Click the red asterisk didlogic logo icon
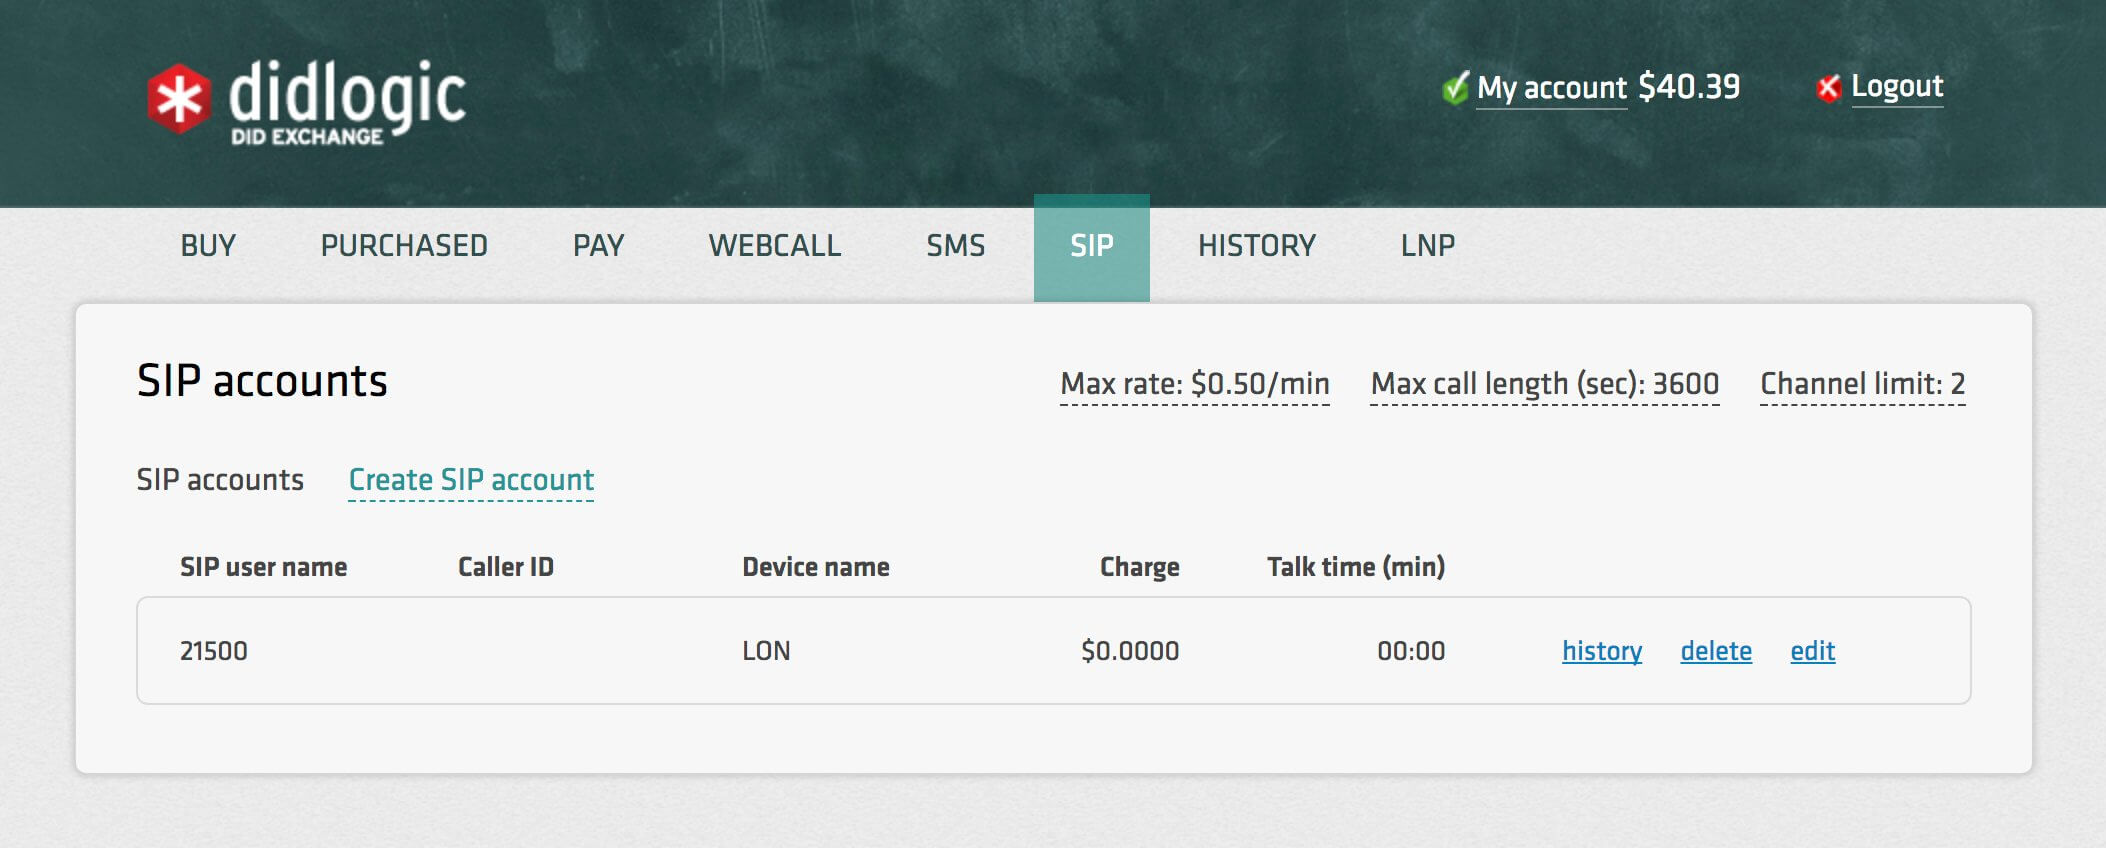The image size is (2106, 848). pos(179,99)
